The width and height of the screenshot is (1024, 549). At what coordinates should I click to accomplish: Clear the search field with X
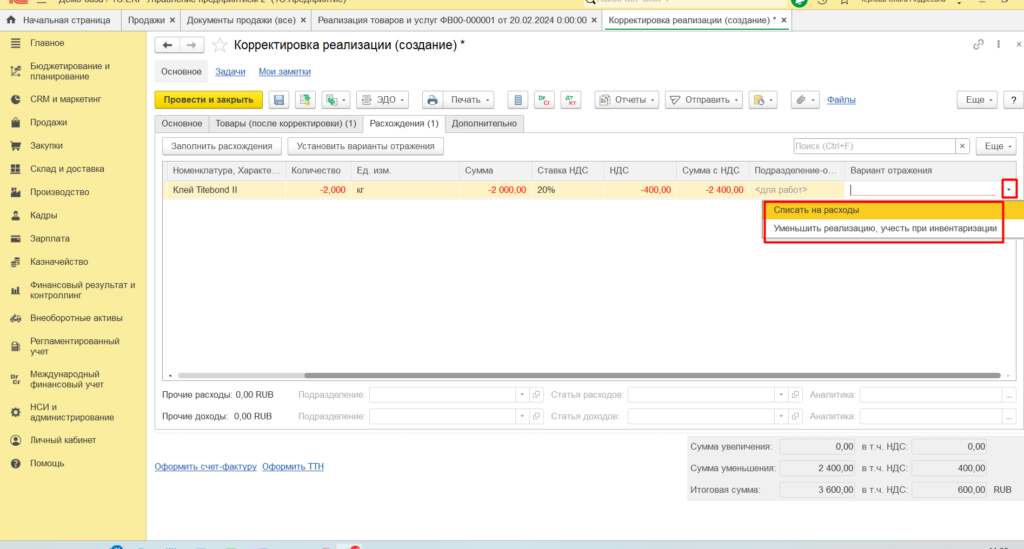point(962,146)
